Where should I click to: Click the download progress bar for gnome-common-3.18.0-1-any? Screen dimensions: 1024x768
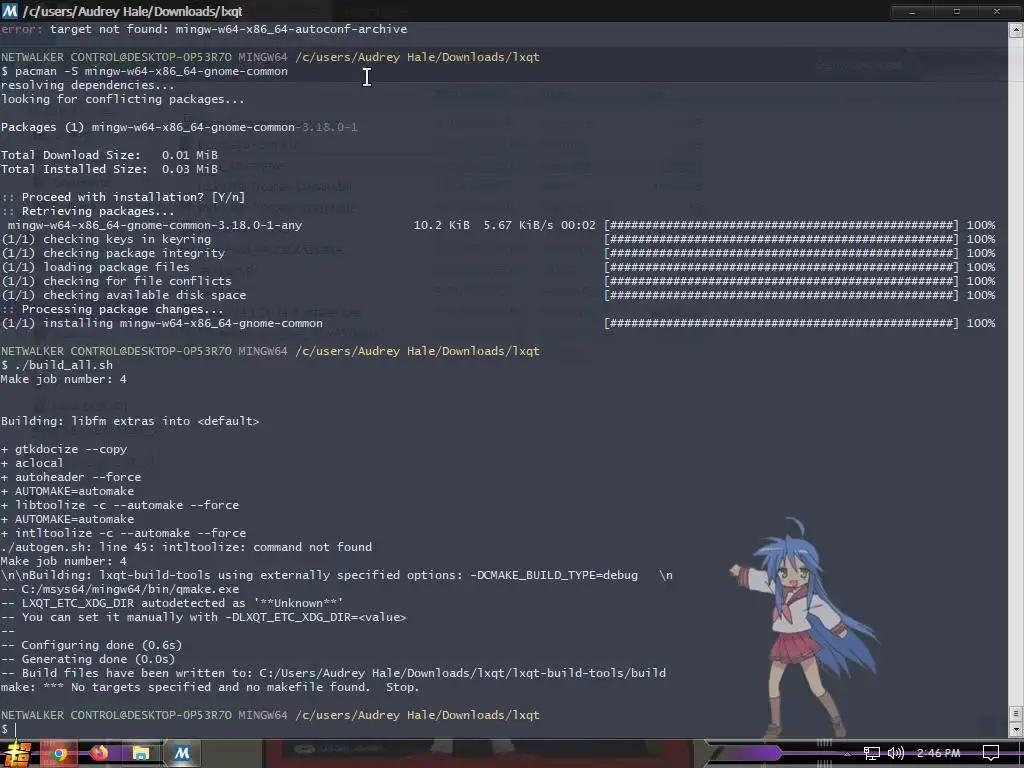click(781, 225)
